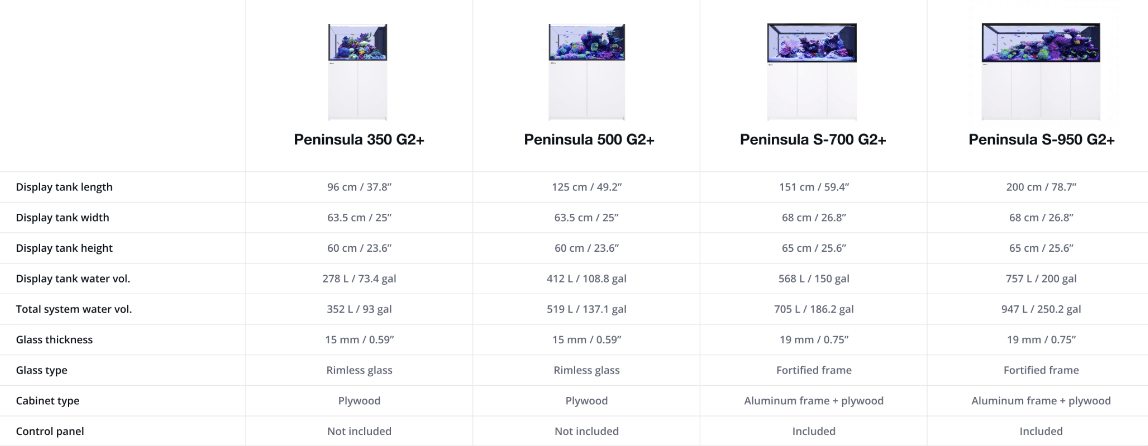
Task: Select the Glass thickness row label
Action: pyautogui.click(x=54, y=340)
